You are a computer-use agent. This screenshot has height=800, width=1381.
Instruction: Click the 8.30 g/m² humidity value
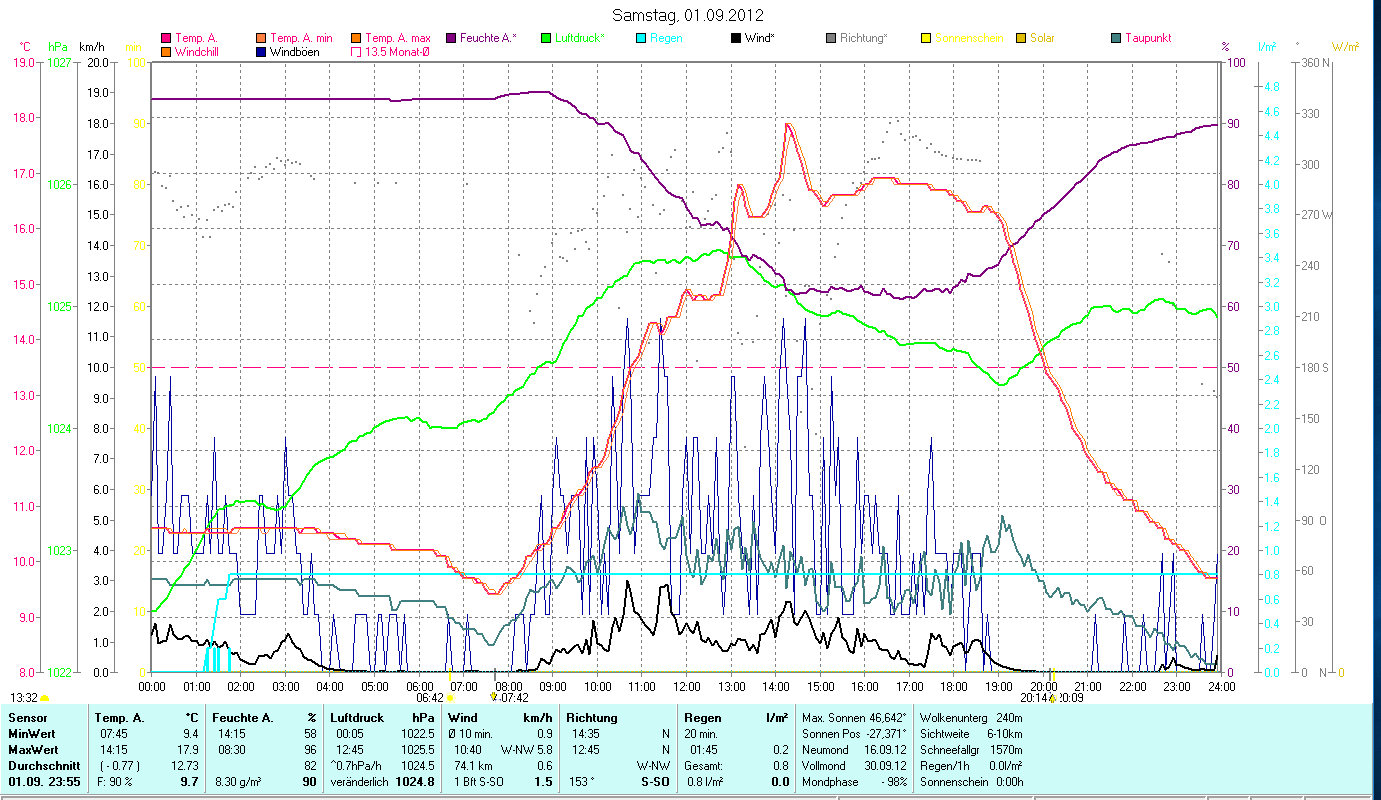[236, 782]
